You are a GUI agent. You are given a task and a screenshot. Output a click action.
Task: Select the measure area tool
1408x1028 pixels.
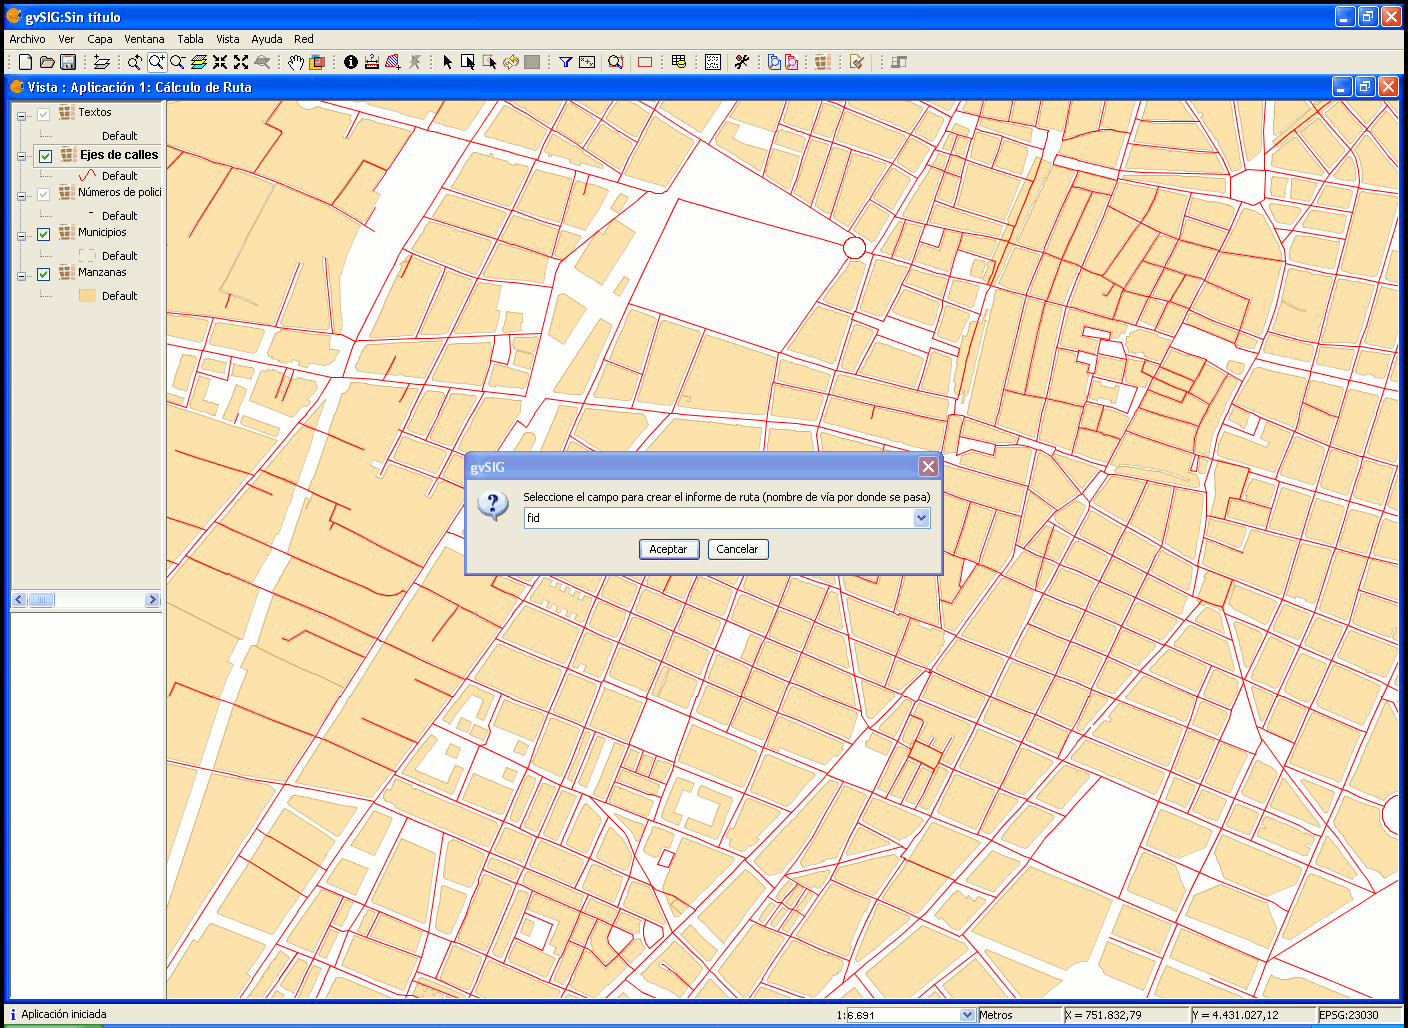point(393,62)
